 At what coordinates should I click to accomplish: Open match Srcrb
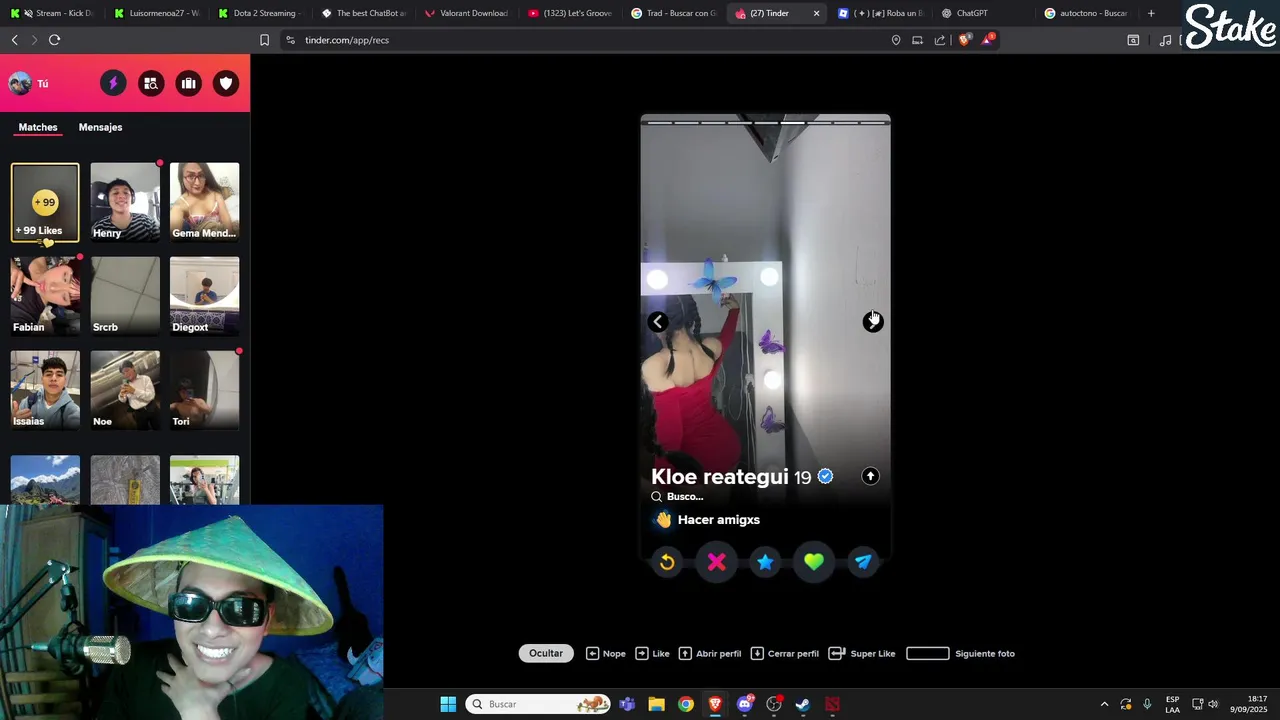[125, 295]
